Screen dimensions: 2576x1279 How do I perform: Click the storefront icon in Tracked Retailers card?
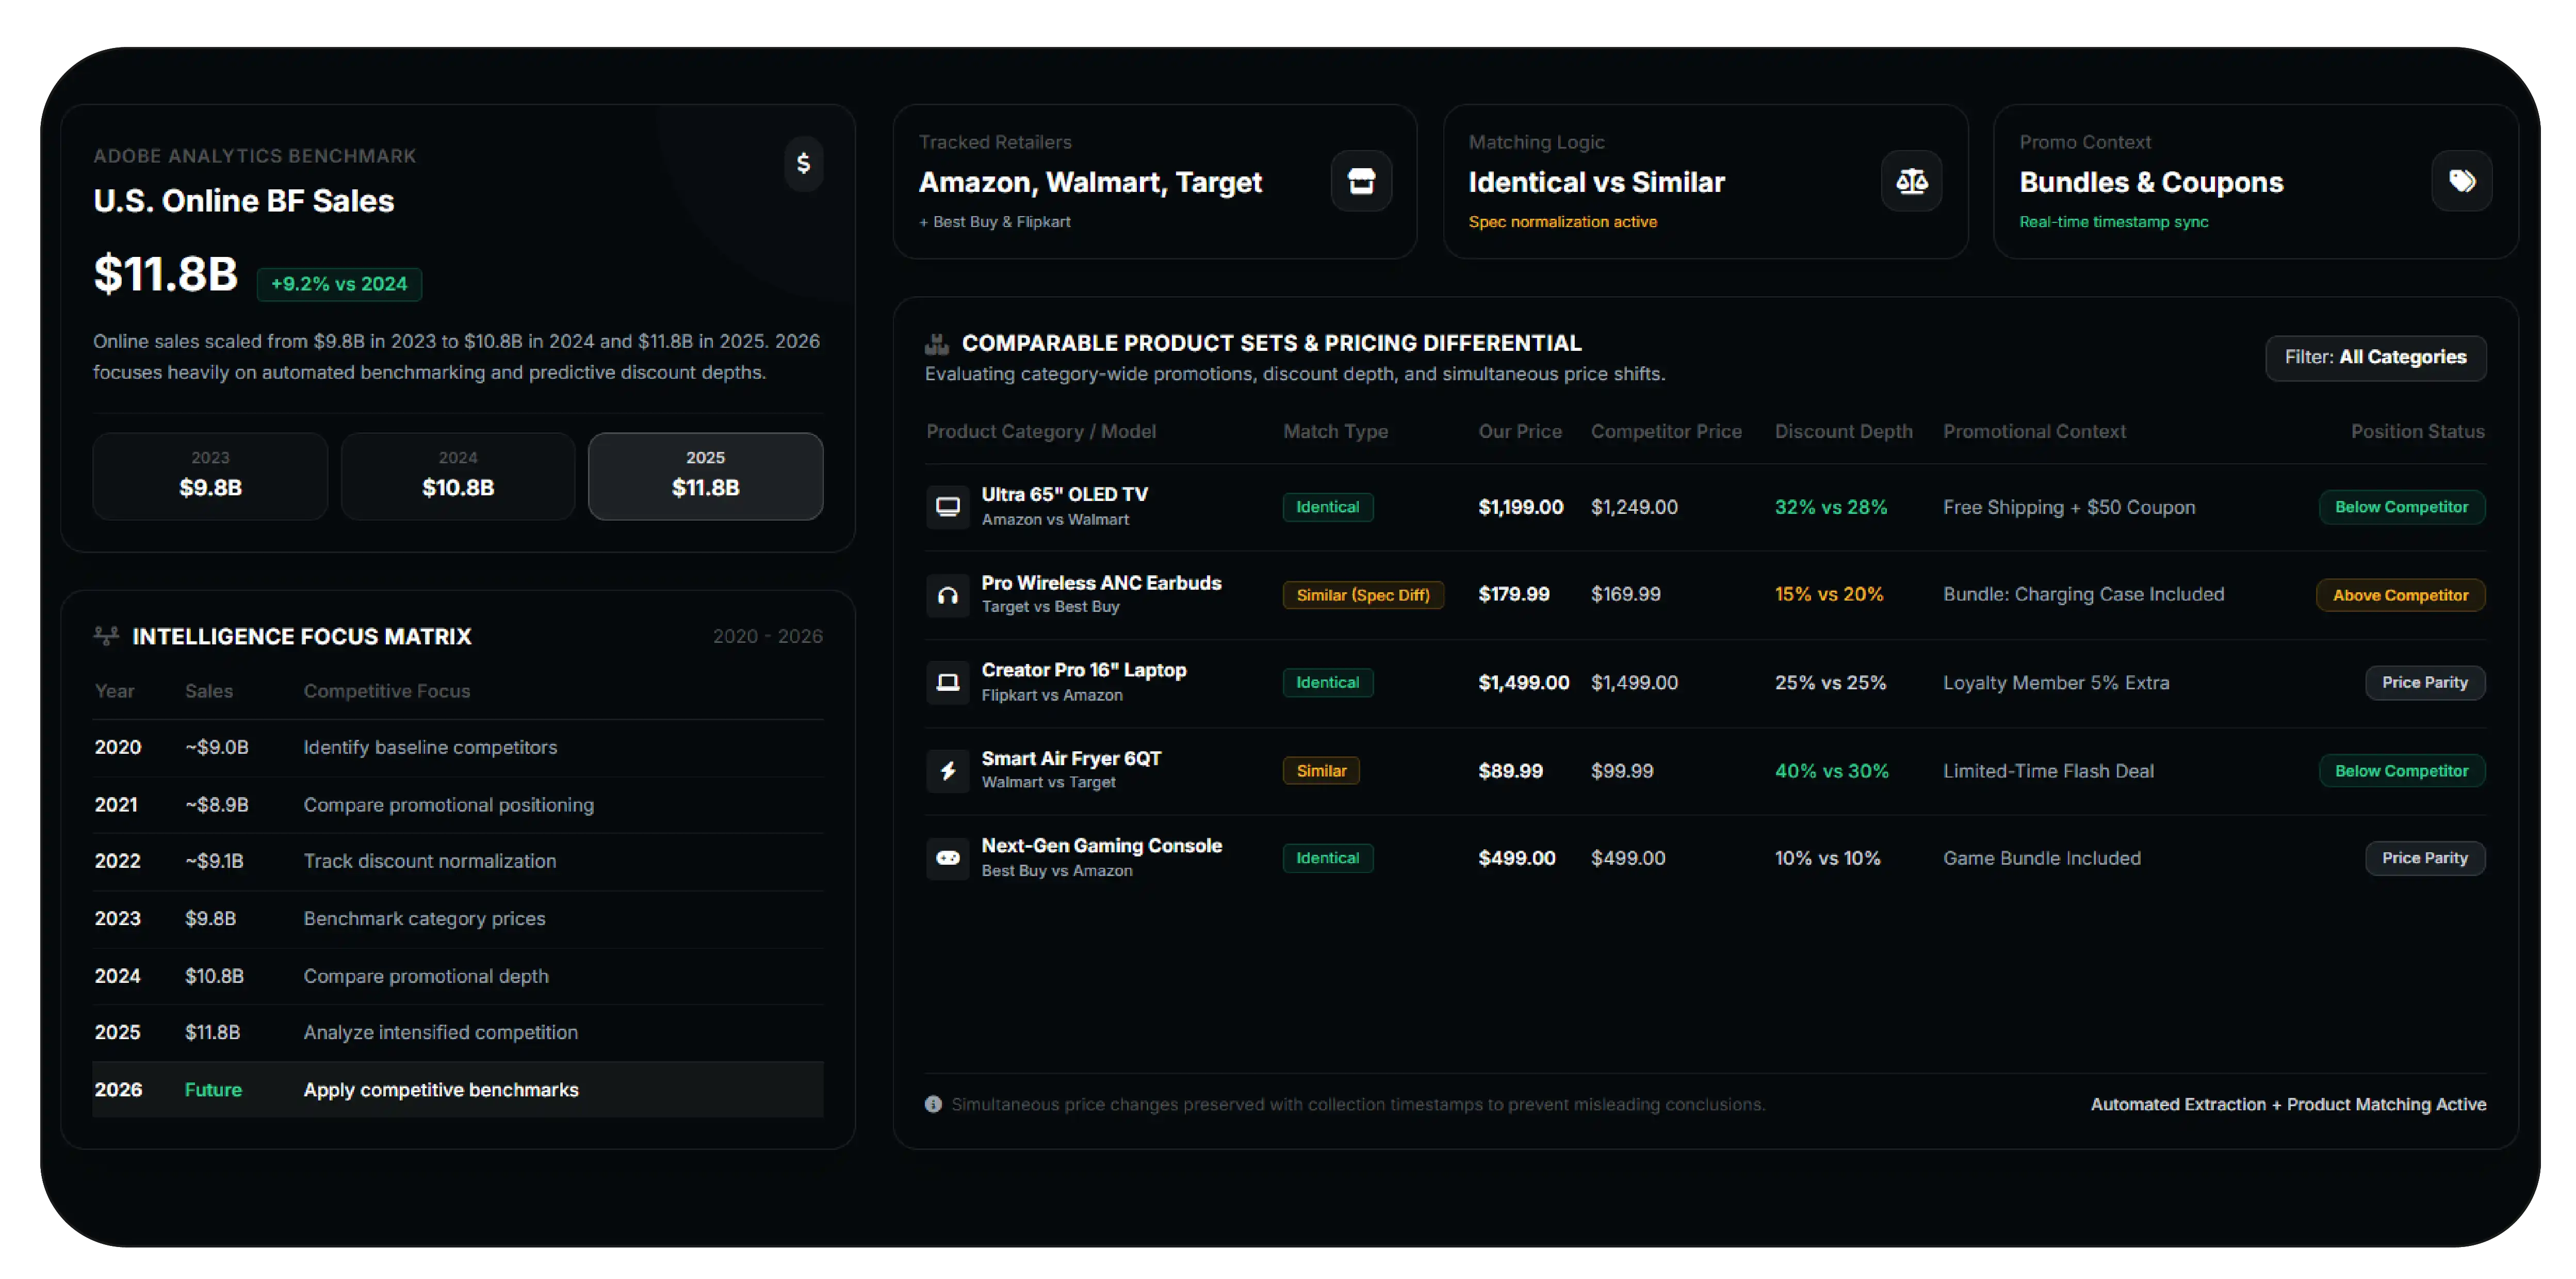pos(1361,181)
